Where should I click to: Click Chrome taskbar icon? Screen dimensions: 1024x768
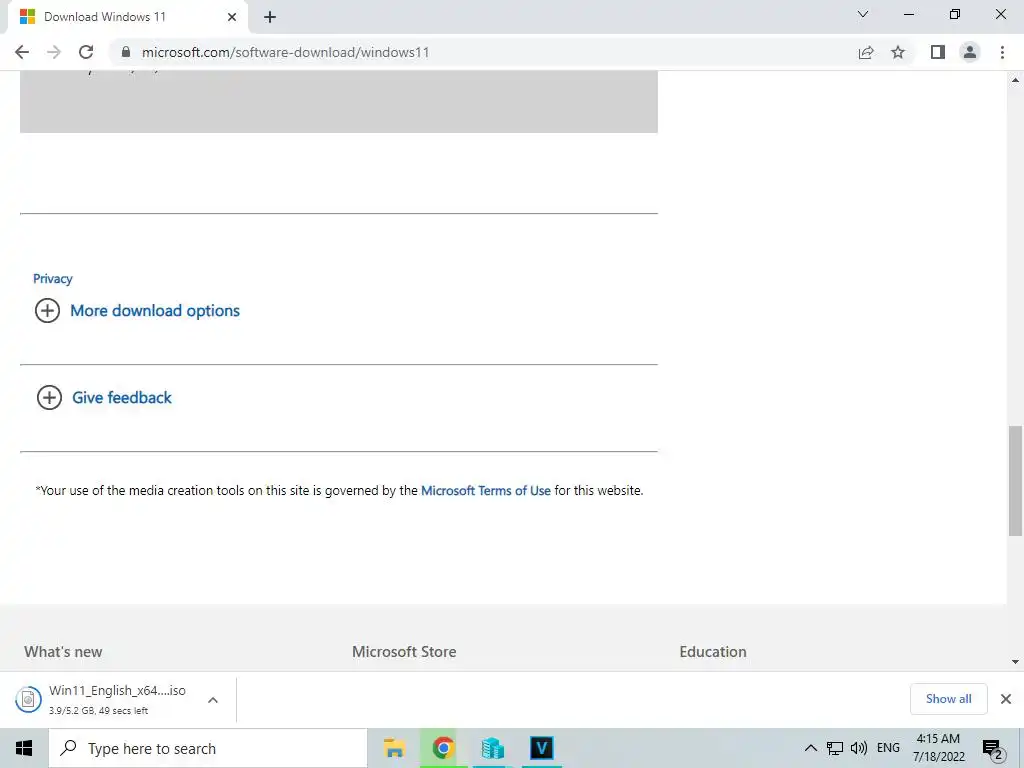coord(443,748)
